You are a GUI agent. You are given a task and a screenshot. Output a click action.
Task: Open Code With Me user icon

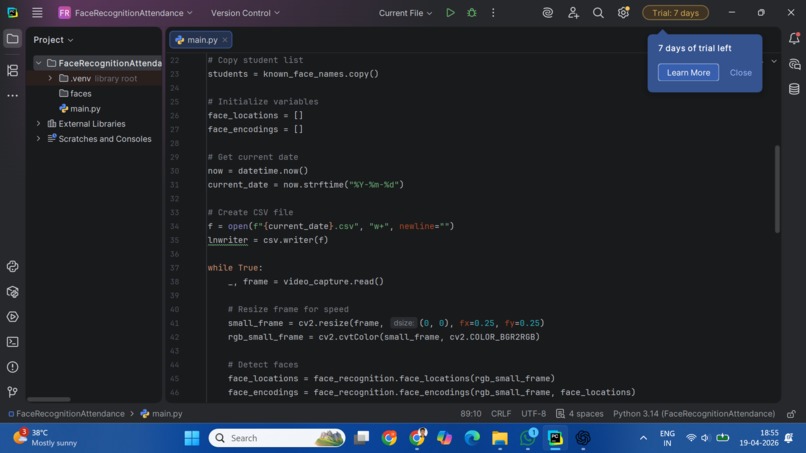coord(573,13)
